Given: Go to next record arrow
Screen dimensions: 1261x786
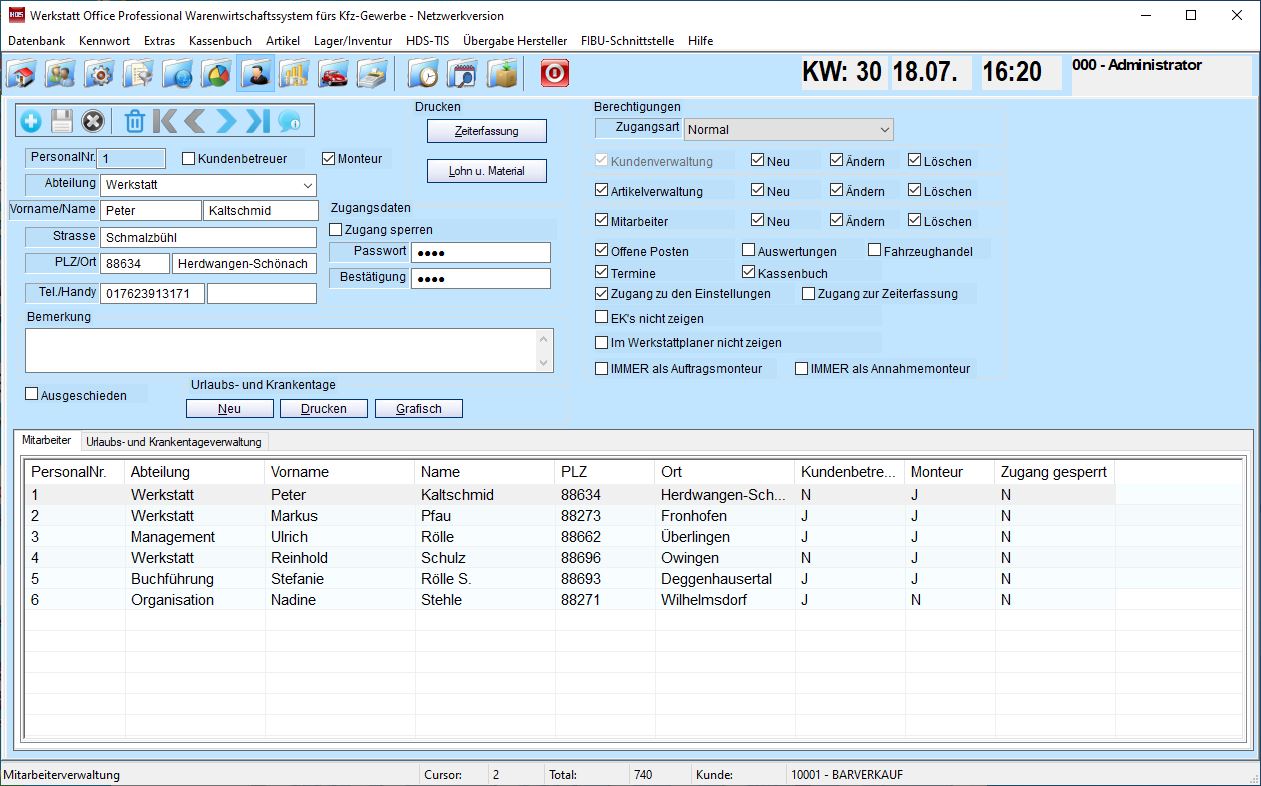Looking at the screenshot, I should tap(226, 121).
